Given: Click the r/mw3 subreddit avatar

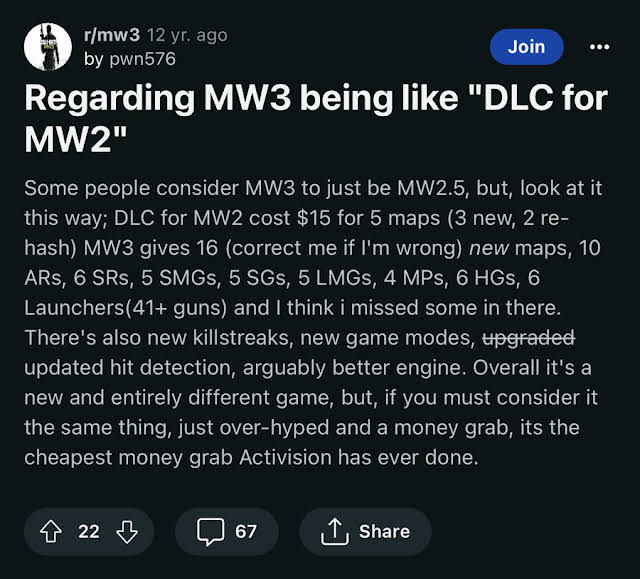Looking at the screenshot, I should point(47,47).
